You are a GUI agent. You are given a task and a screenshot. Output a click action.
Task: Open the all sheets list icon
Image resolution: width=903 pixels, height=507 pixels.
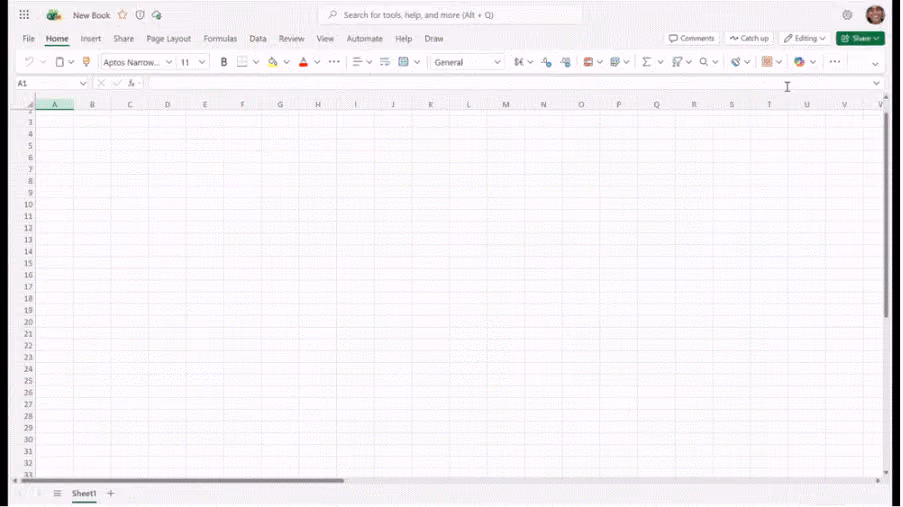(x=57, y=493)
